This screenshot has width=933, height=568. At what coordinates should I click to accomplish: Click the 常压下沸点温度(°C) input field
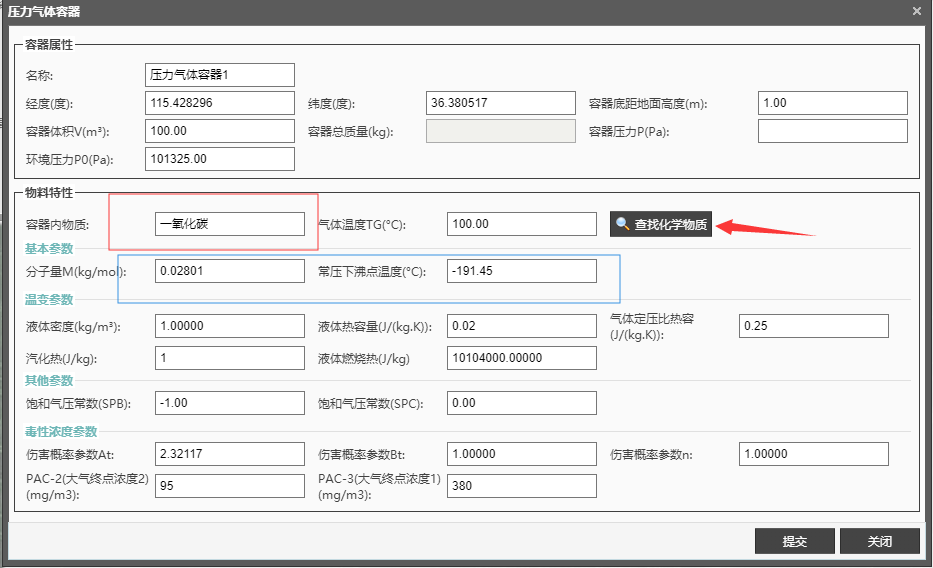[x=522, y=271]
